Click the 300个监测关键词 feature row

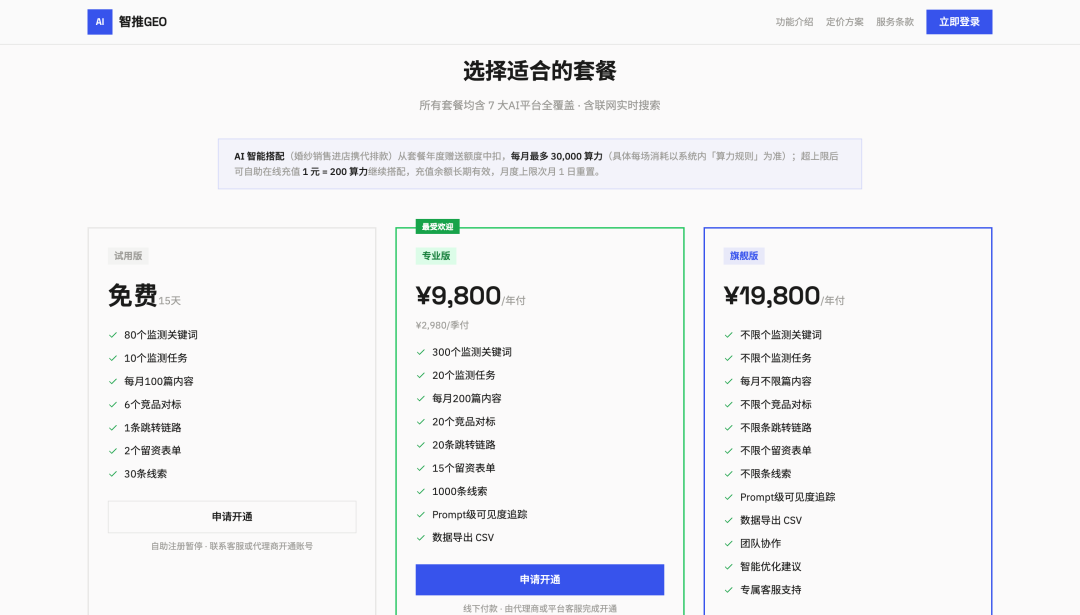(540, 352)
